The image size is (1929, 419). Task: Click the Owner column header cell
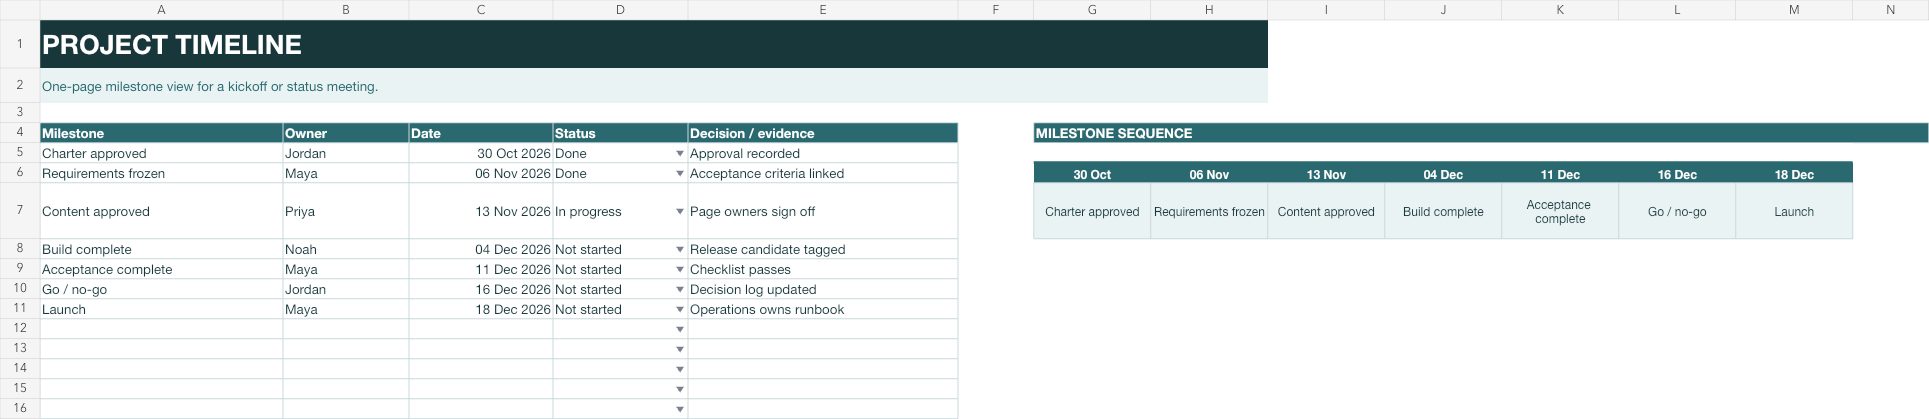point(346,133)
